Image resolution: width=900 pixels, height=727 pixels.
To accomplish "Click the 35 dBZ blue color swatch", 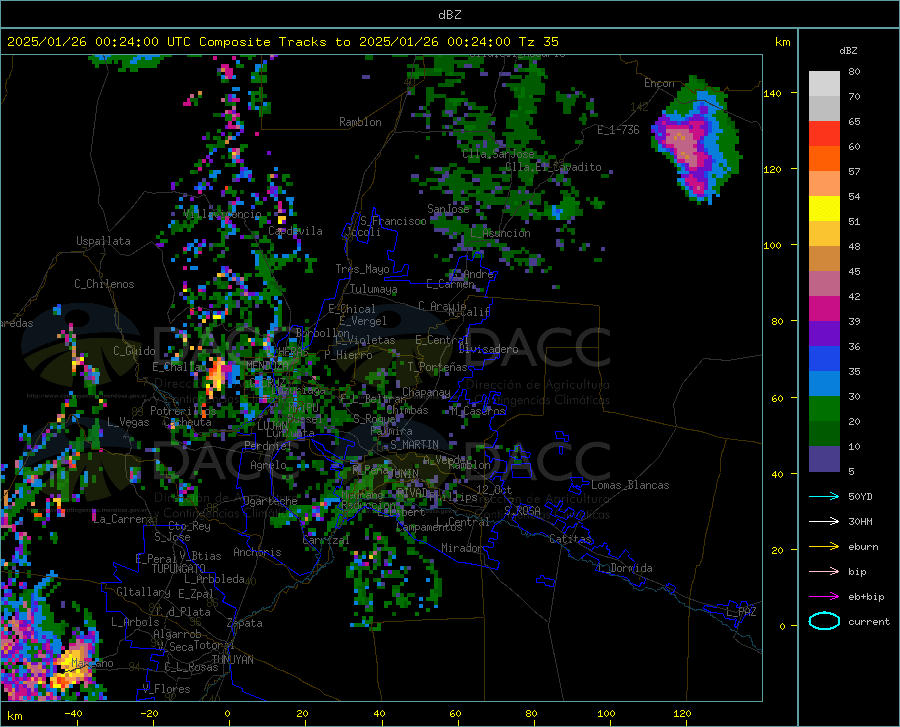I will [x=824, y=383].
